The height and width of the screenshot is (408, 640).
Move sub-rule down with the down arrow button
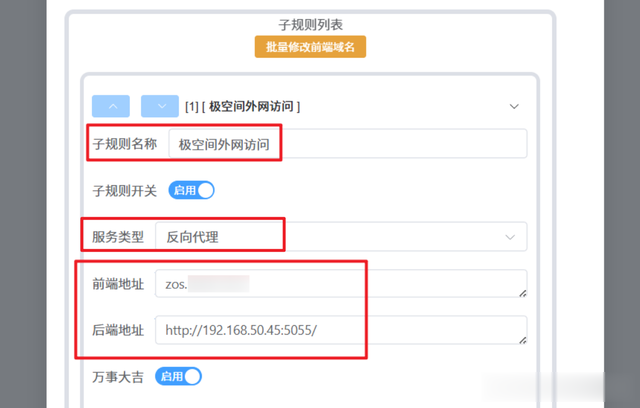[160, 106]
